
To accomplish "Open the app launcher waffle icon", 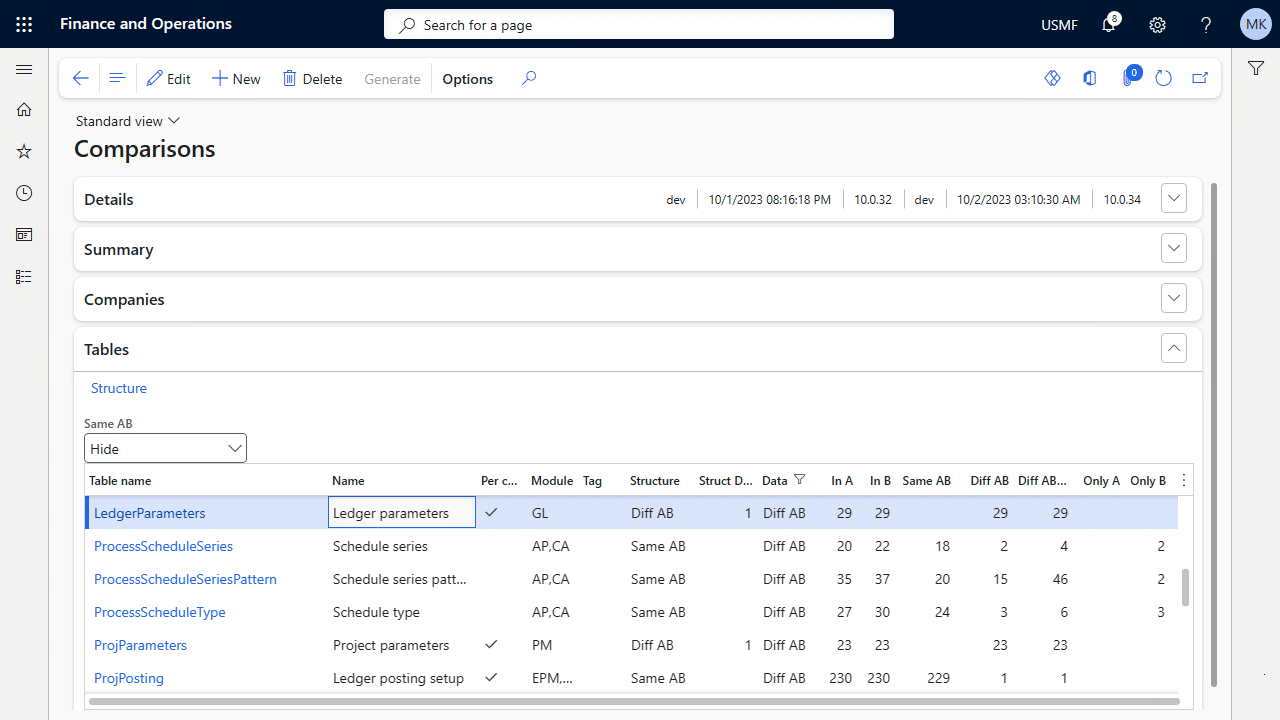I will [24, 24].
